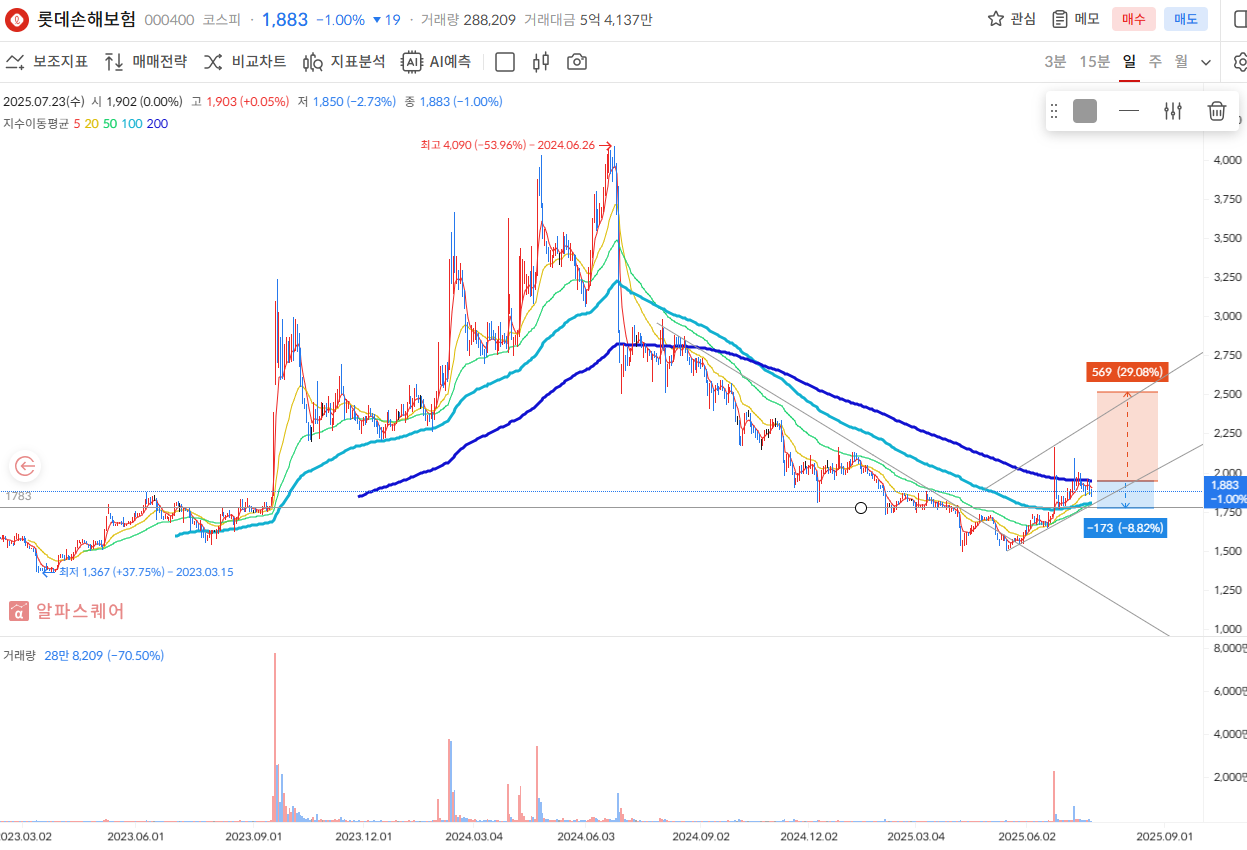
Task: Select the 주 weekly interval tab
Action: coord(1155,62)
